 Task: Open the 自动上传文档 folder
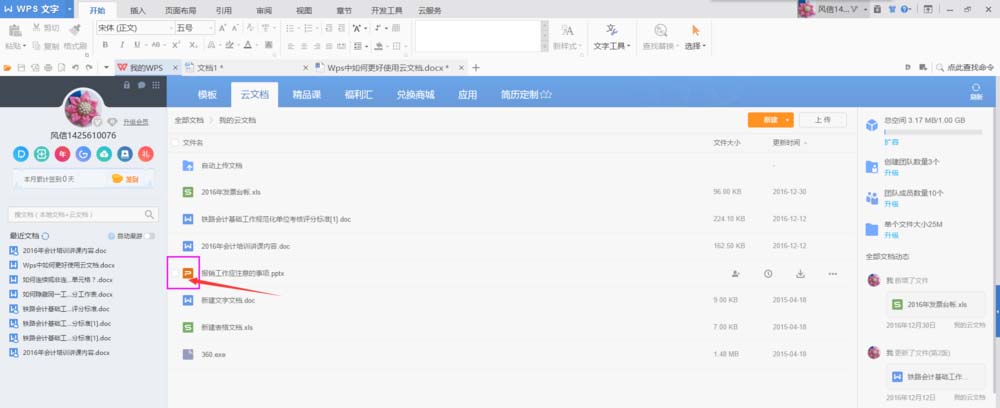click(x=221, y=166)
